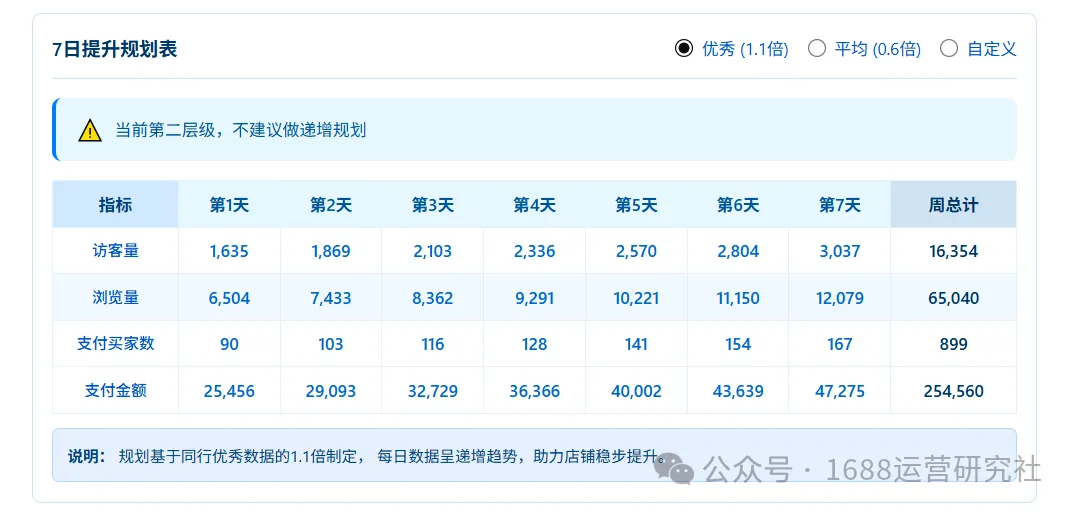
Task: Click visitor count cell 3,037
Action: (x=840, y=252)
